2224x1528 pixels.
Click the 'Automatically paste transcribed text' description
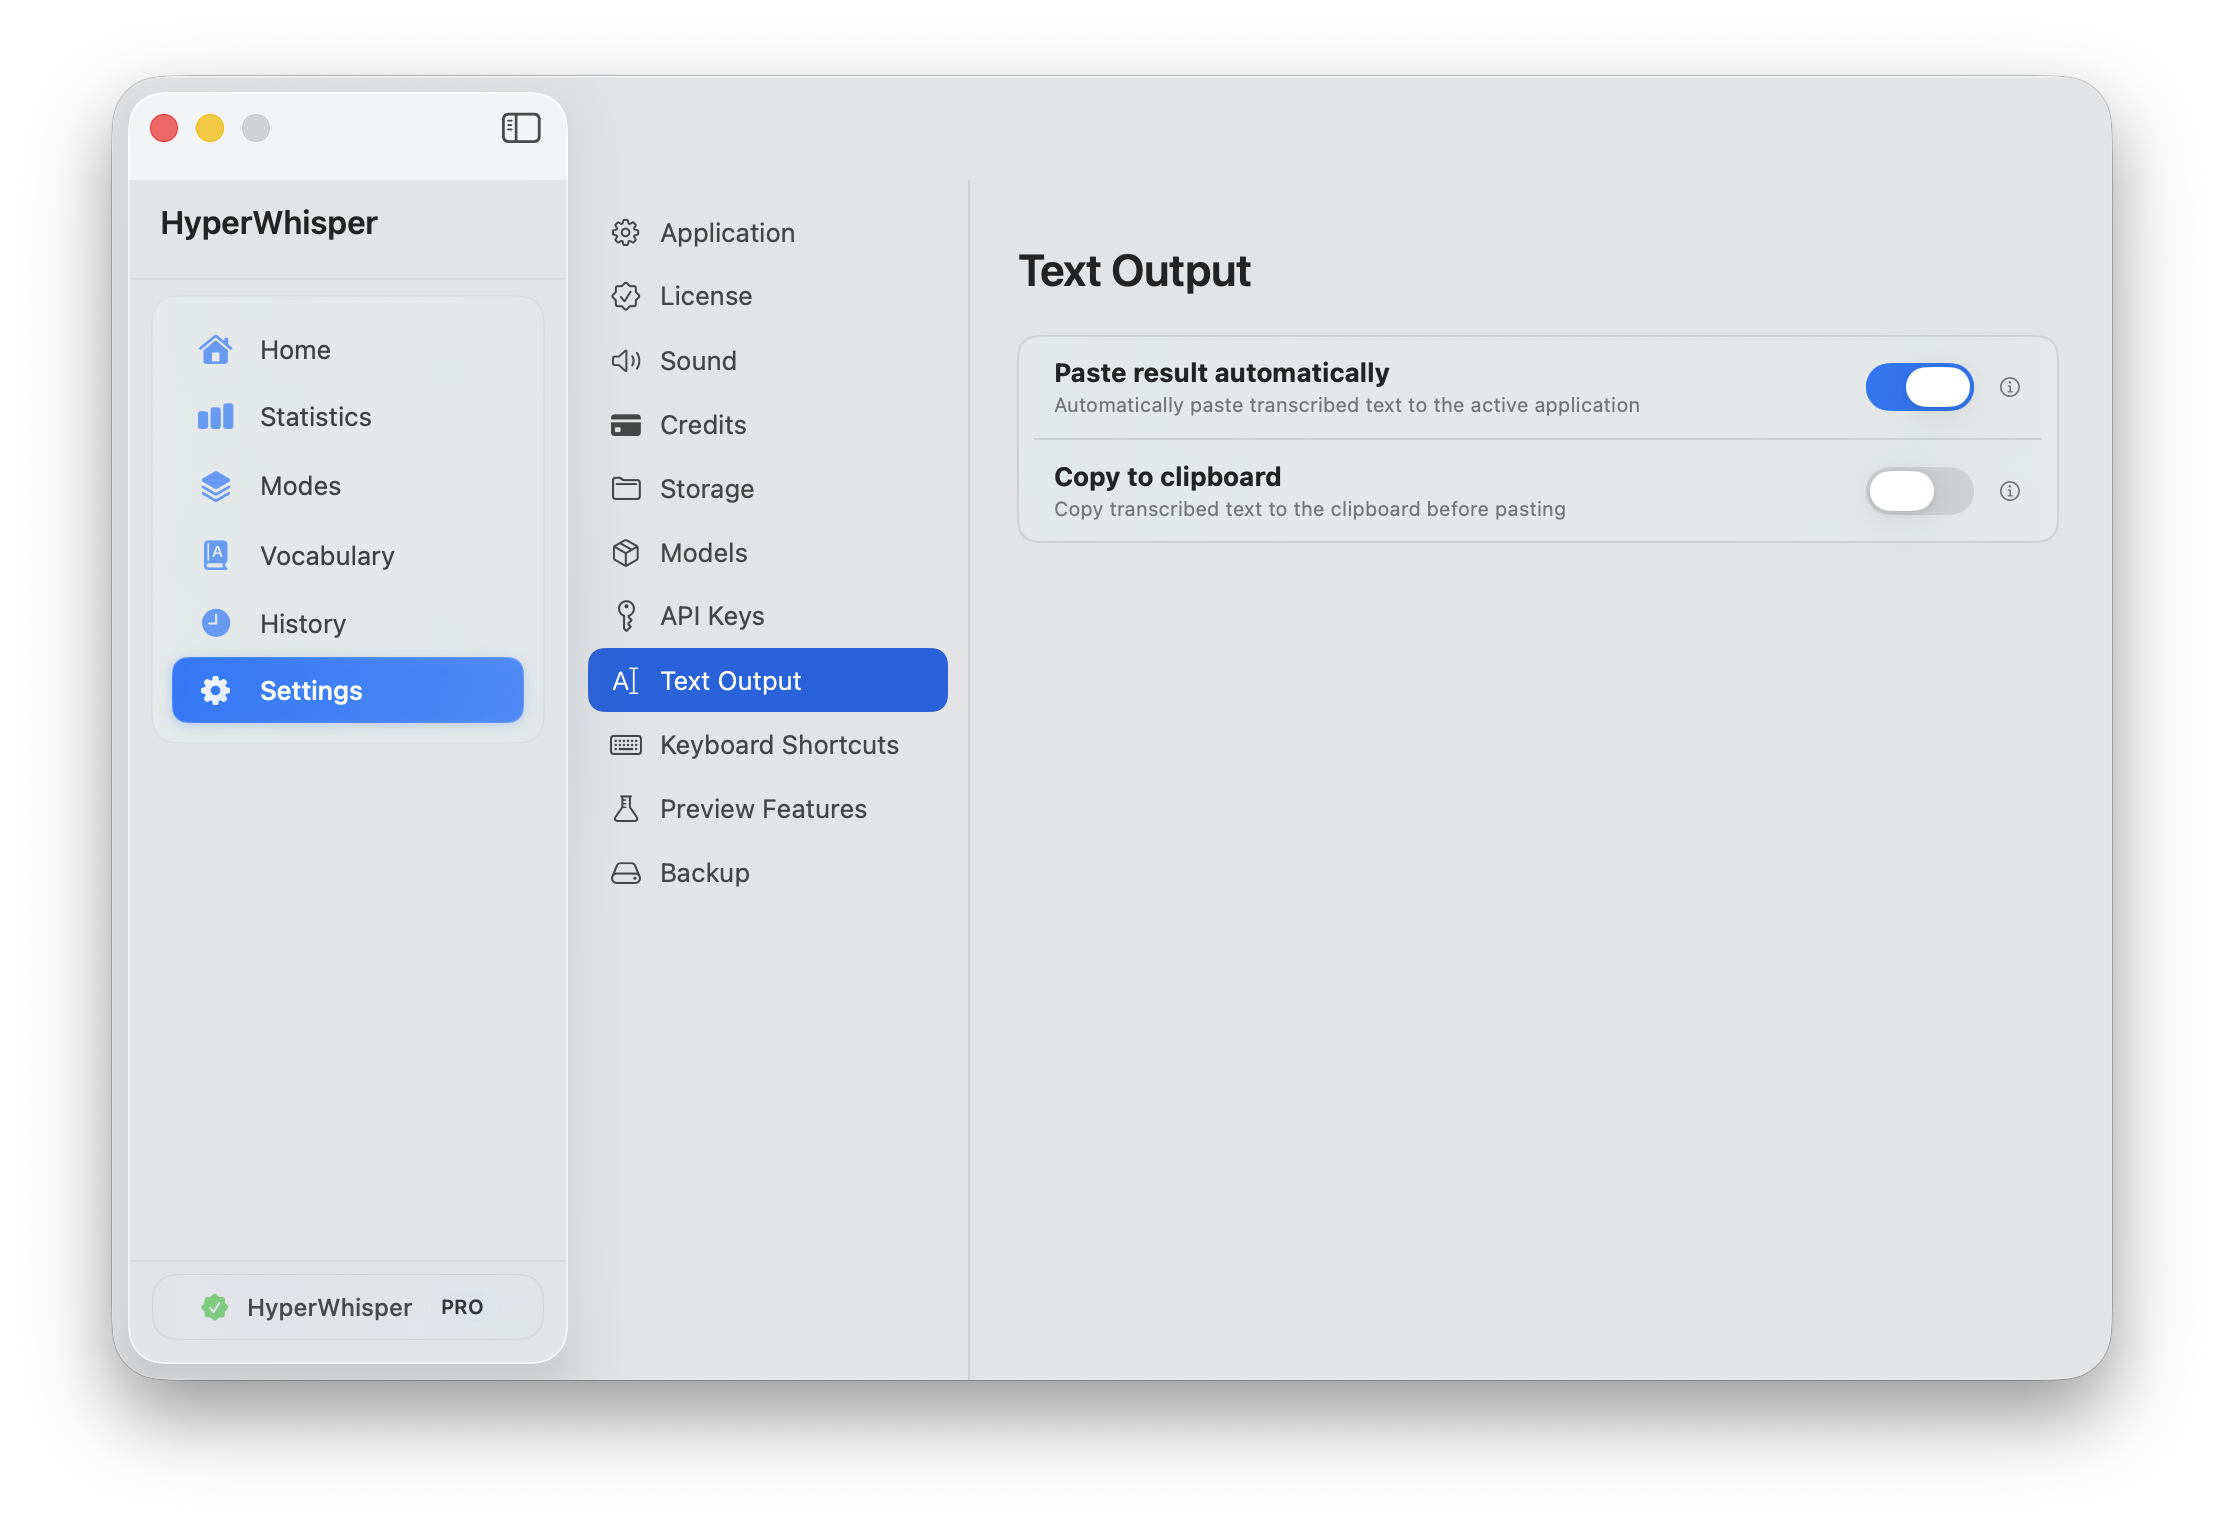1347,405
